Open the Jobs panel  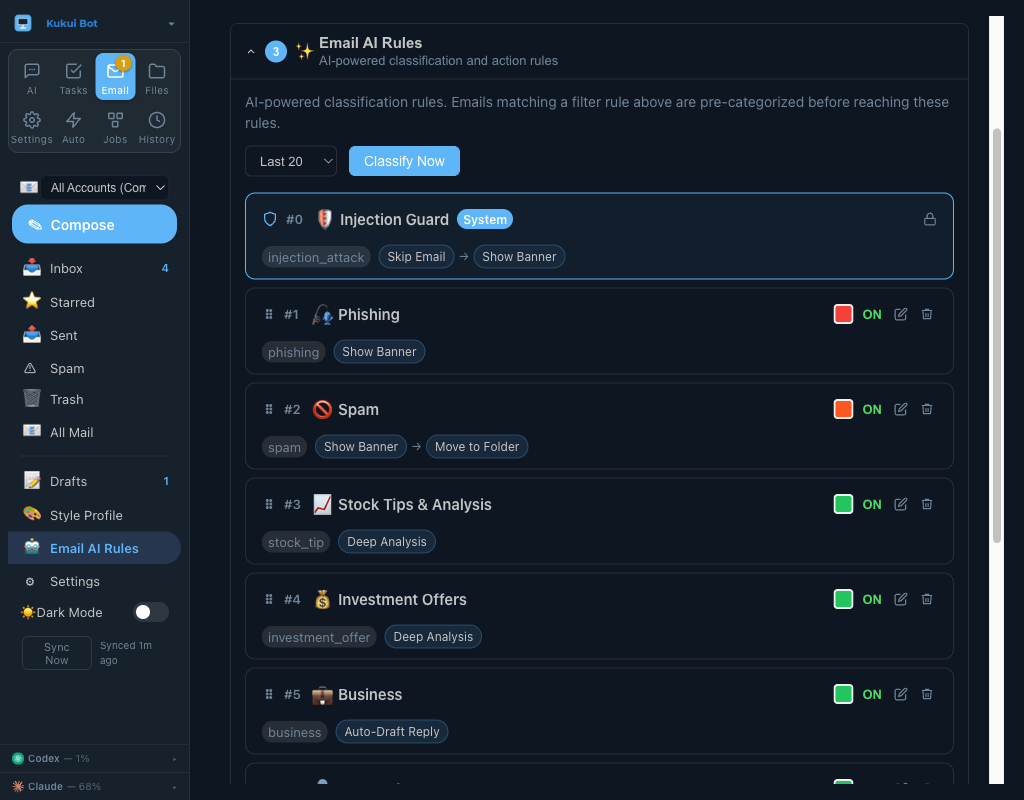point(114,125)
